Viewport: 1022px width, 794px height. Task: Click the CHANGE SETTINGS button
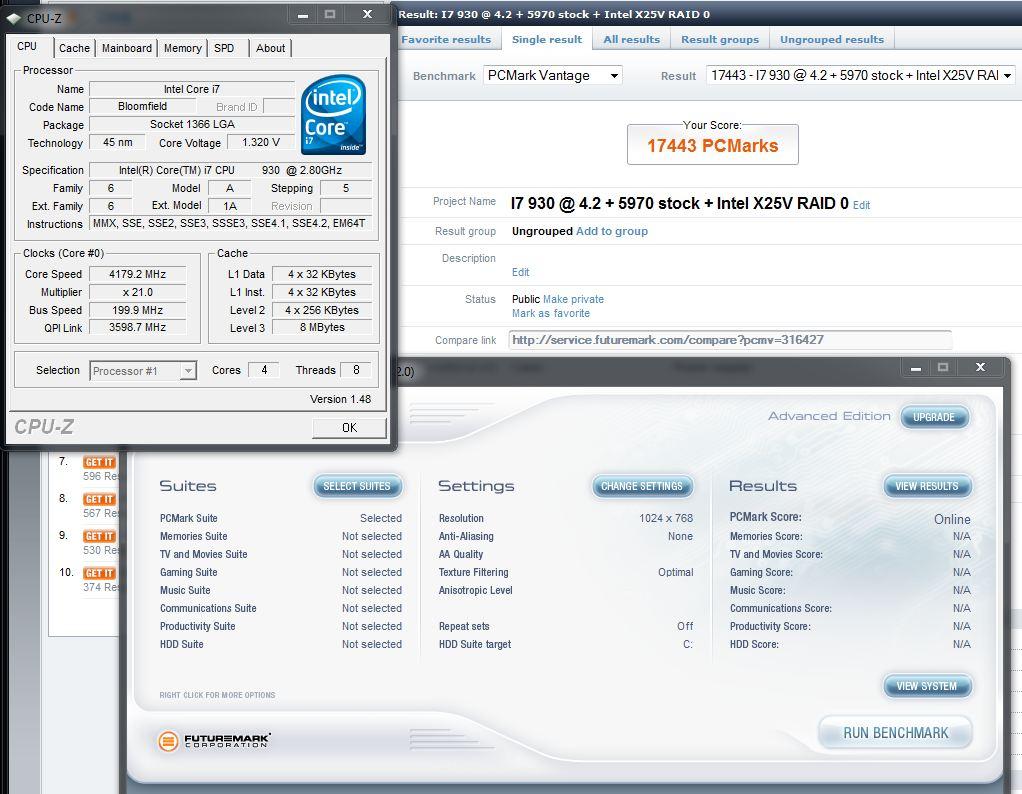(642, 486)
